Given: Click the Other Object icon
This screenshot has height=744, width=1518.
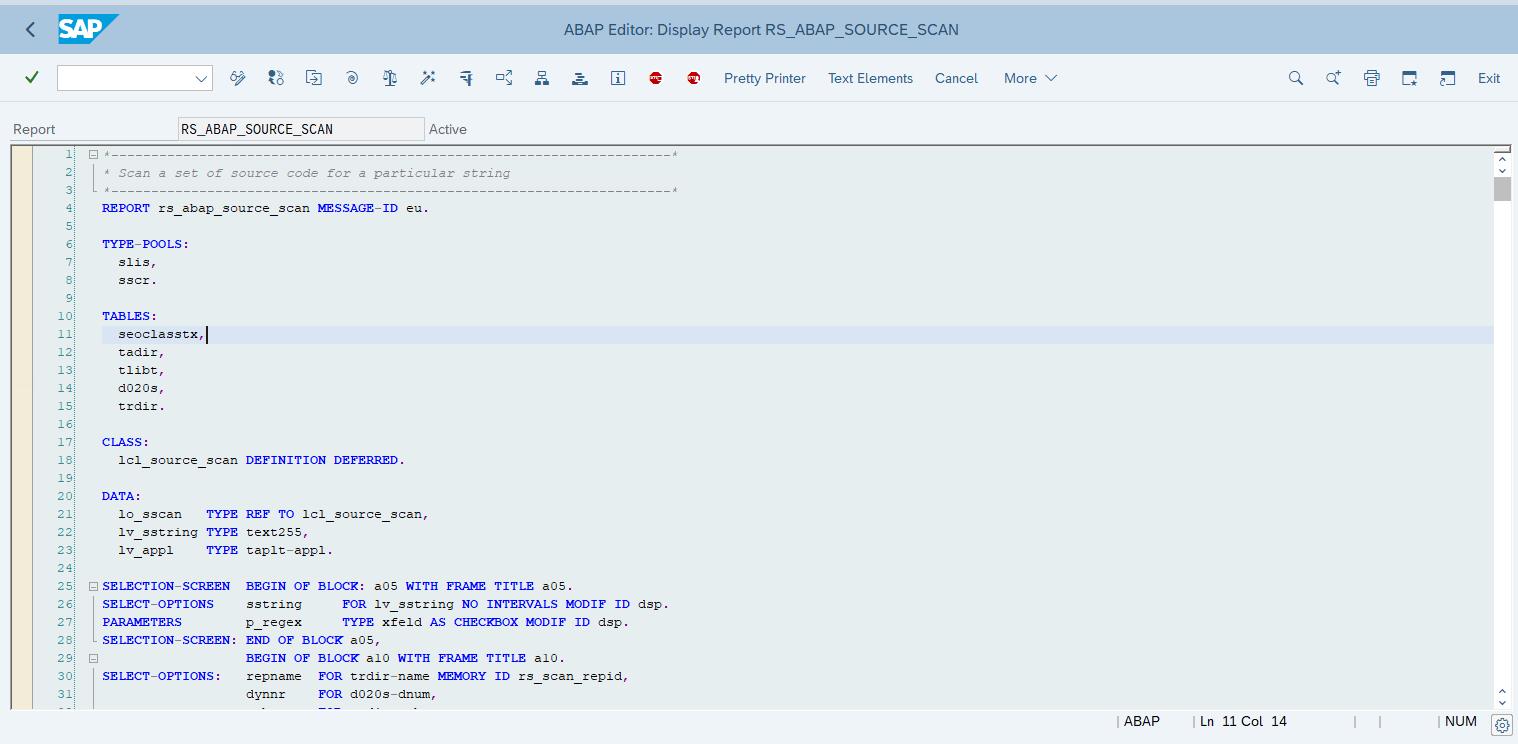Looking at the screenshot, I should tap(314, 78).
